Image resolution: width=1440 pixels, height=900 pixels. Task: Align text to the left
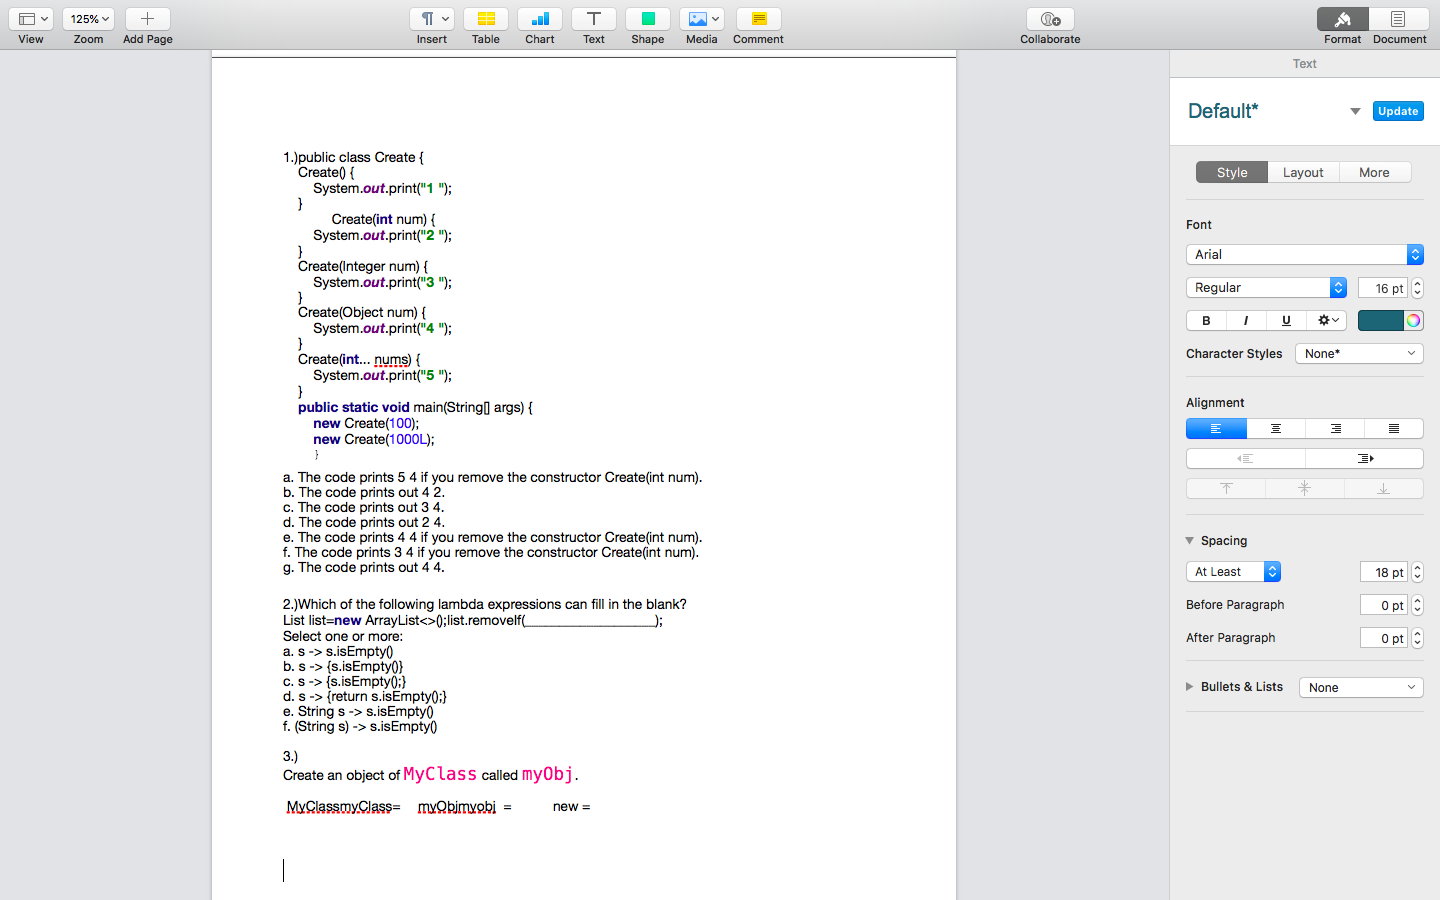[1216, 429]
